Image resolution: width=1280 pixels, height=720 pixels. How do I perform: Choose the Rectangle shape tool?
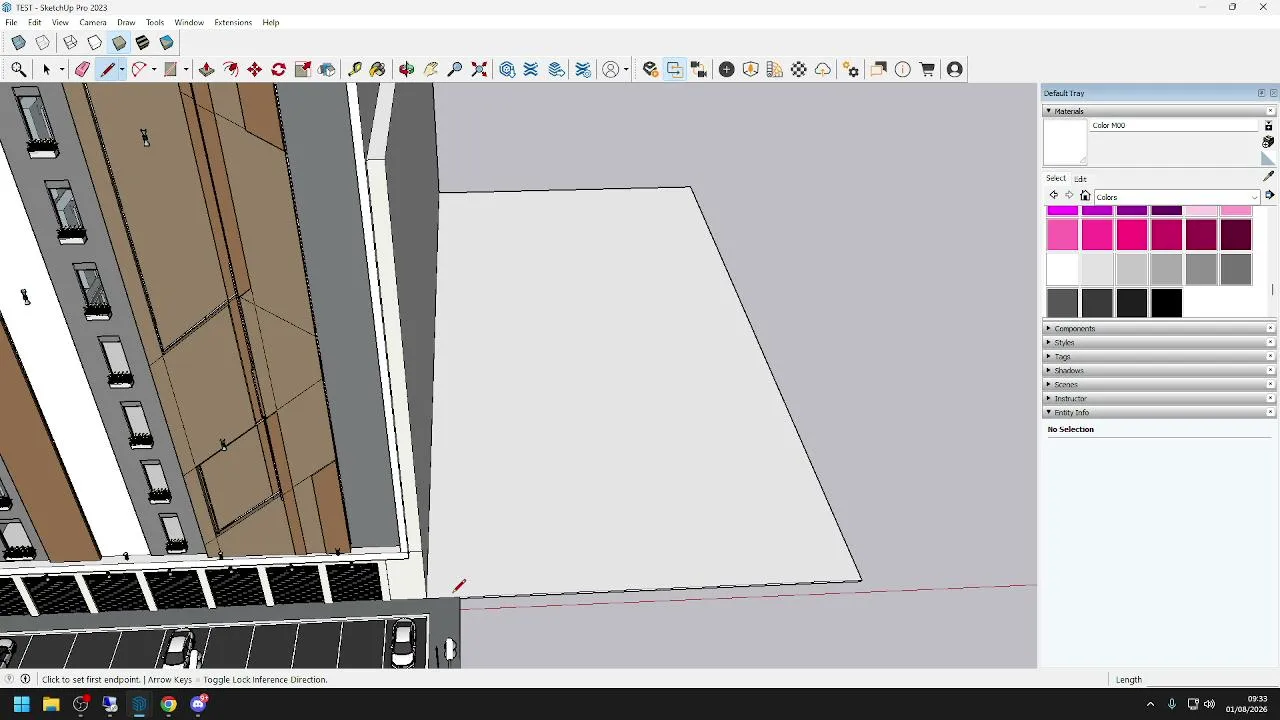click(x=171, y=69)
